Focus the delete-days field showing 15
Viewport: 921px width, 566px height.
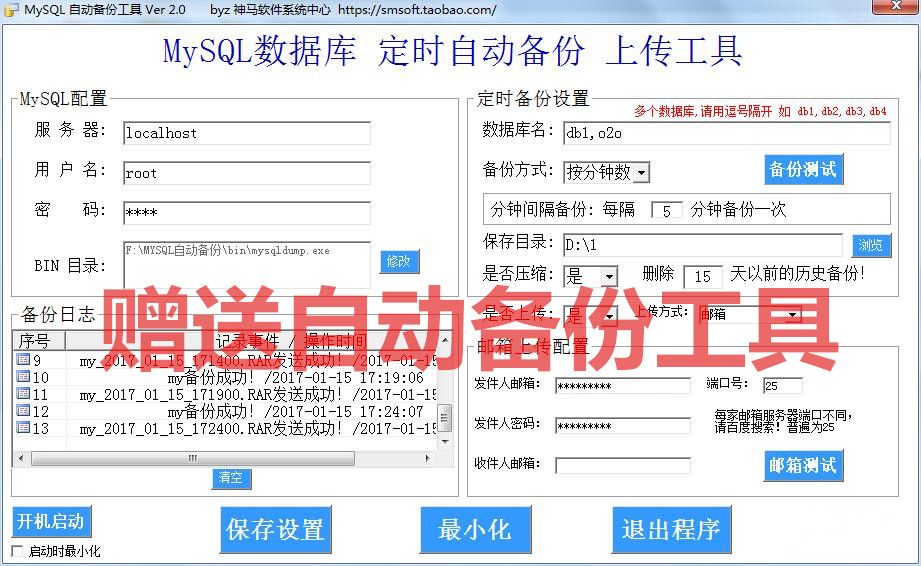click(703, 277)
